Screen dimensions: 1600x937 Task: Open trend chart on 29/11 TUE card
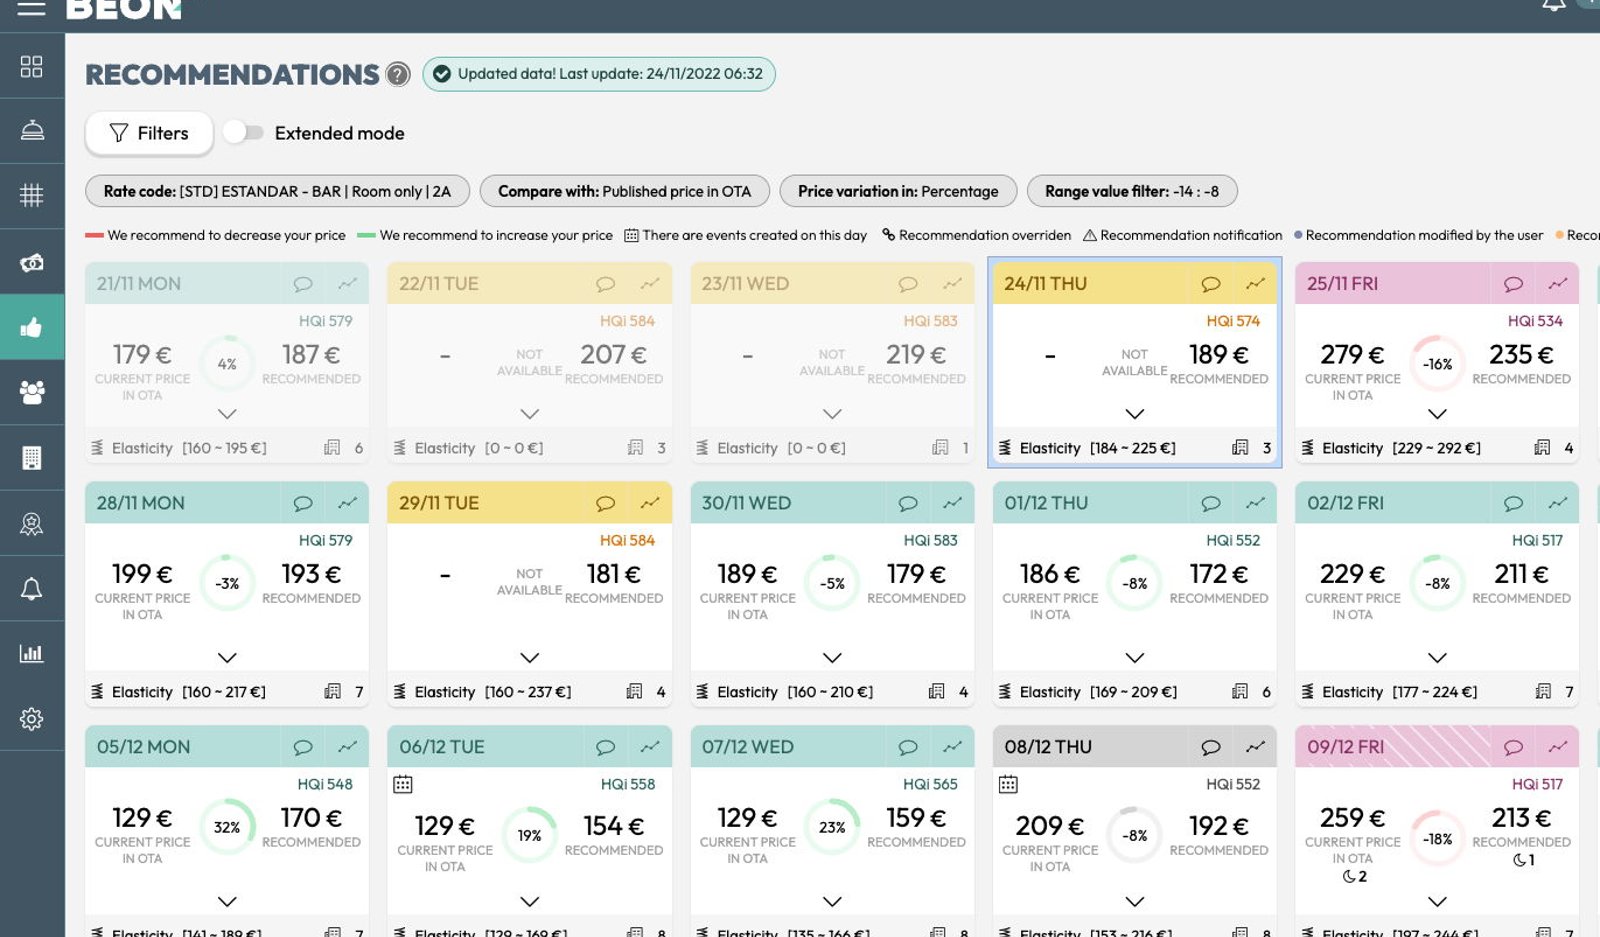[650, 503]
